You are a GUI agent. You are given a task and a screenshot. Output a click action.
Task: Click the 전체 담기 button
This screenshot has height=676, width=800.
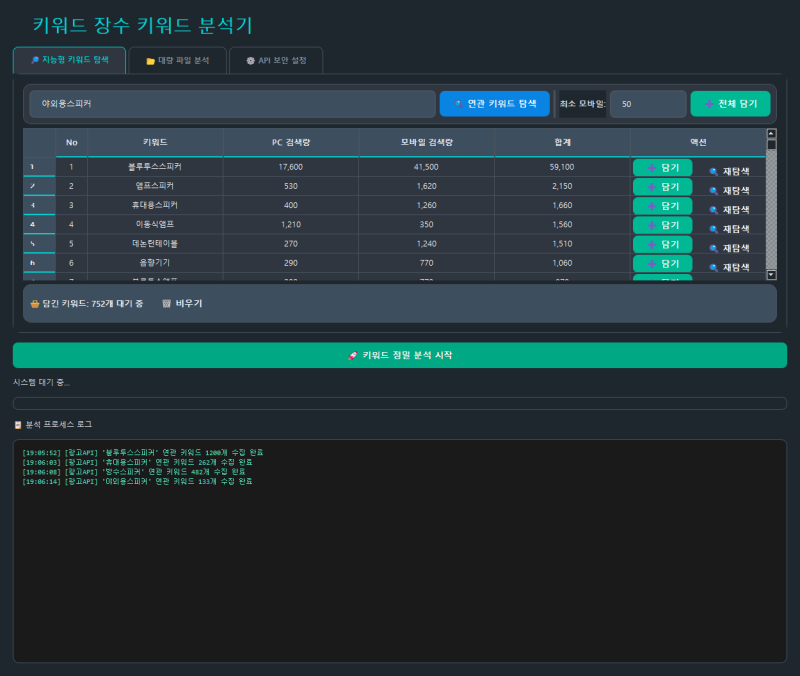tap(730, 104)
